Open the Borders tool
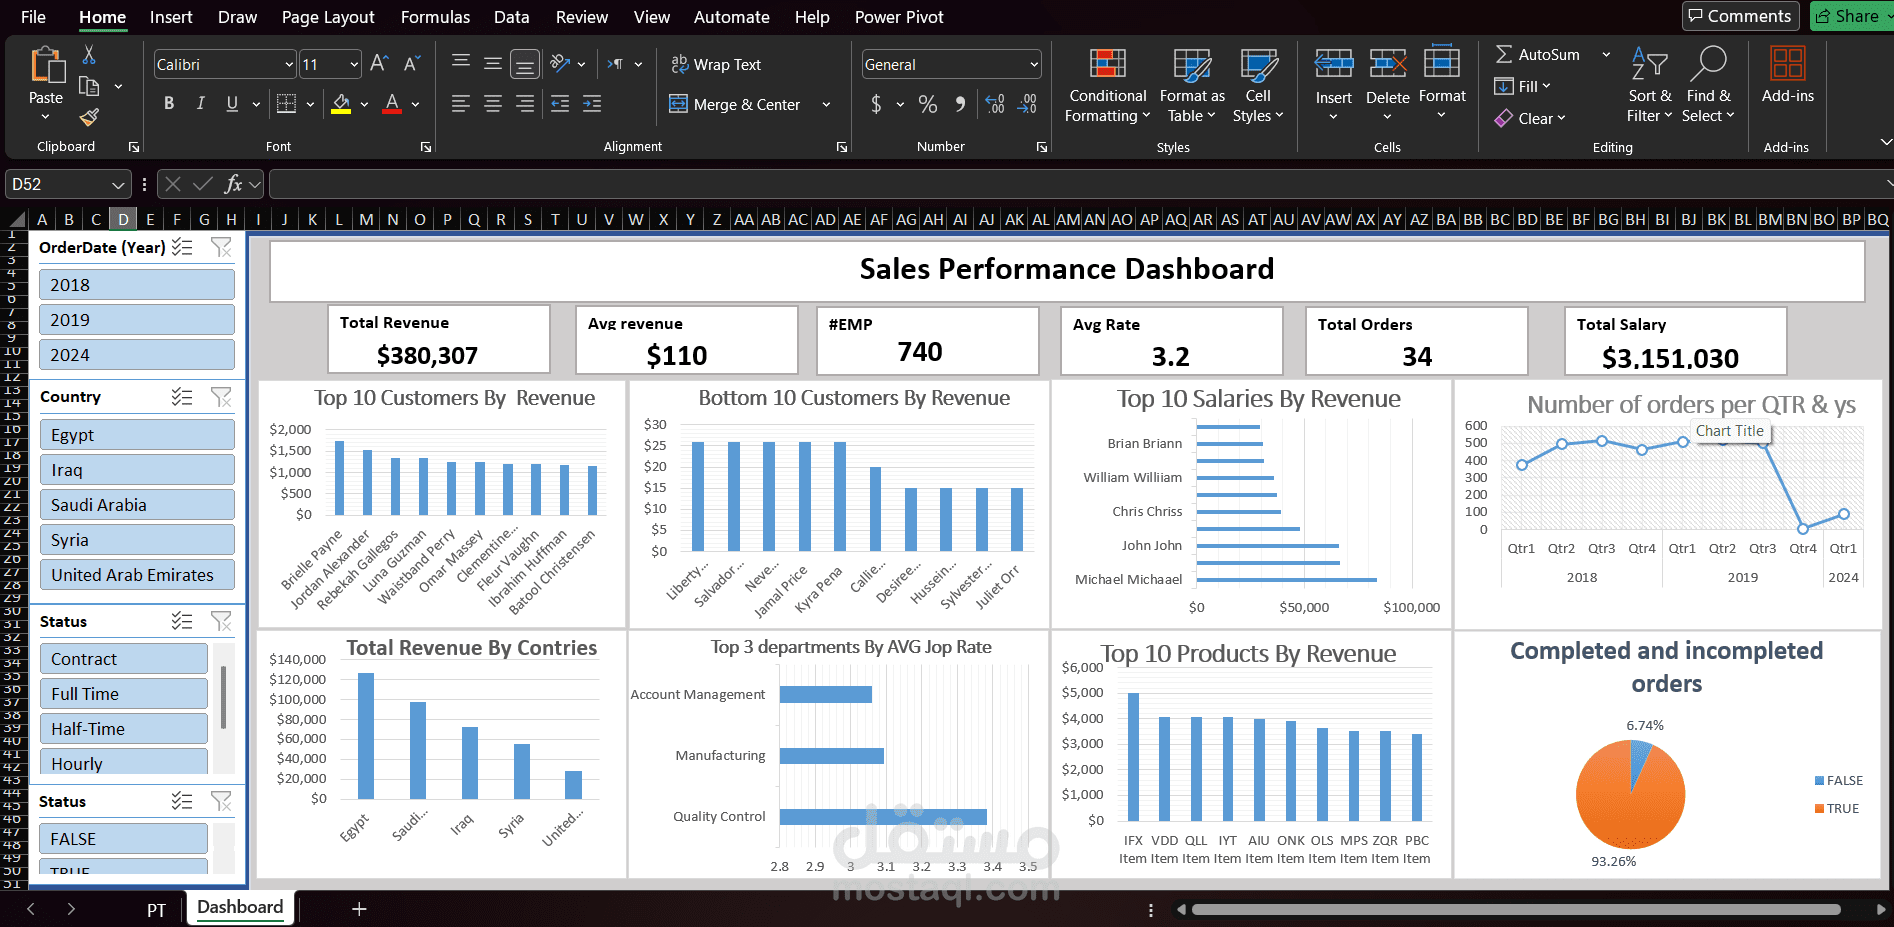The width and height of the screenshot is (1894, 927). coord(286,104)
